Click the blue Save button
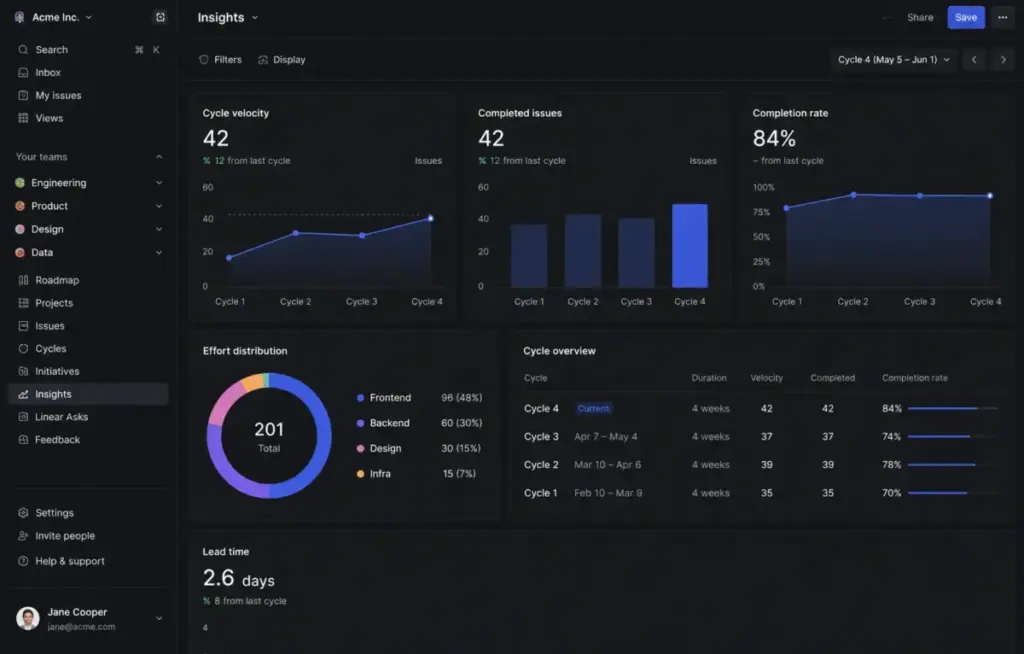1024x654 pixels. click(x=966, y=18)
